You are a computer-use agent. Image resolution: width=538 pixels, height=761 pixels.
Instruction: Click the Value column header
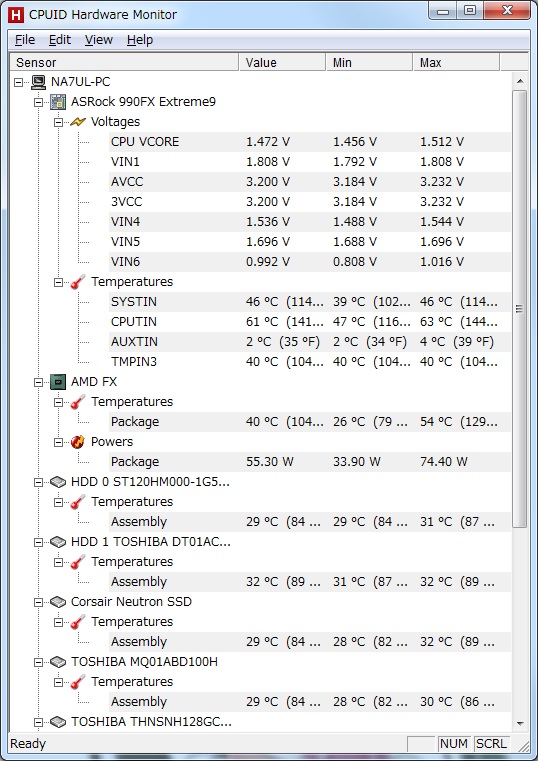282,63
